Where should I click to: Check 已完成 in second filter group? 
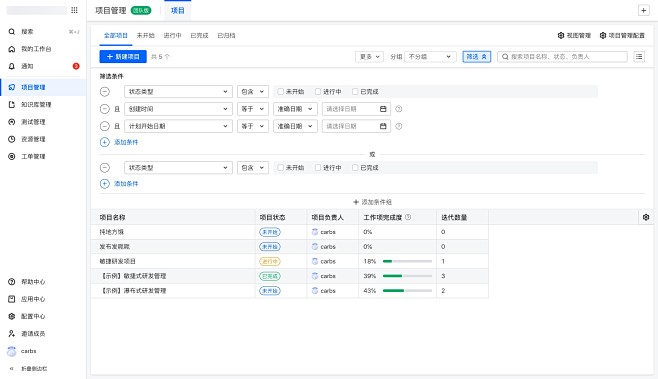[355, 167]
